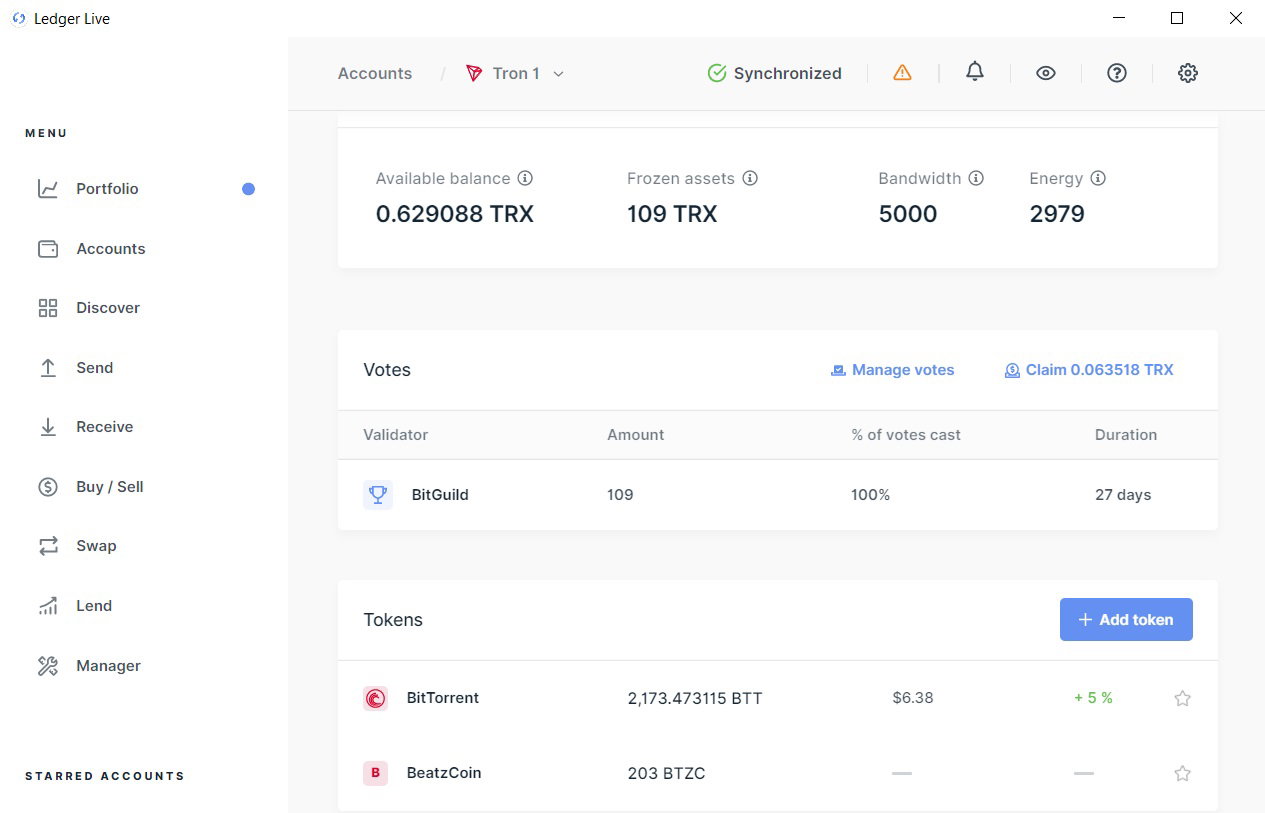Click the Accounts wallet icon in sidebar
This screenshot has height=813, width=1265.
tap(48, 249)
